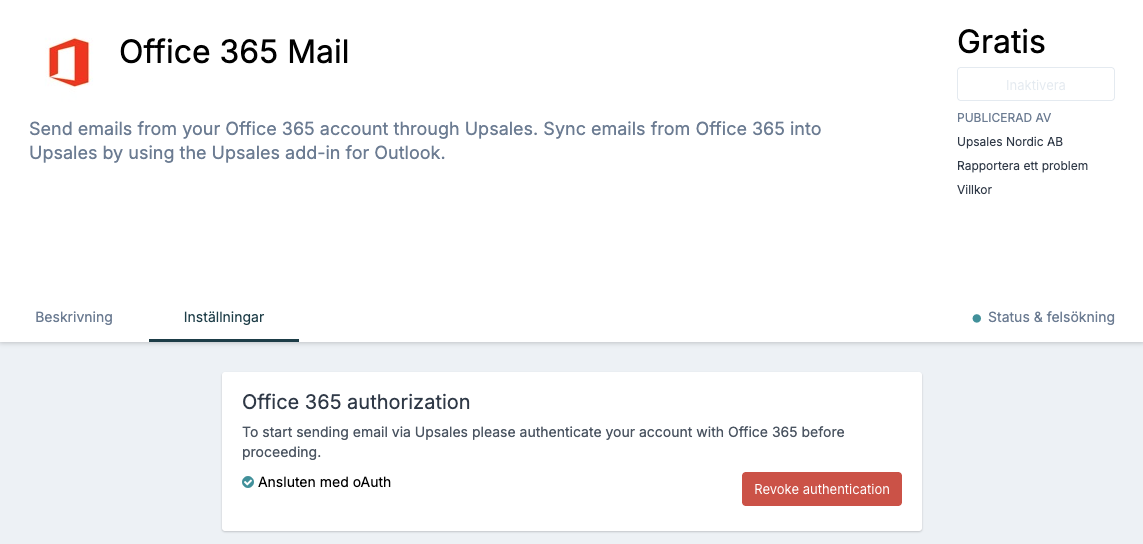Viewport: 1143px width, 544px height.
Task: Click the teal status dot indicator
Action: (977, 318)
